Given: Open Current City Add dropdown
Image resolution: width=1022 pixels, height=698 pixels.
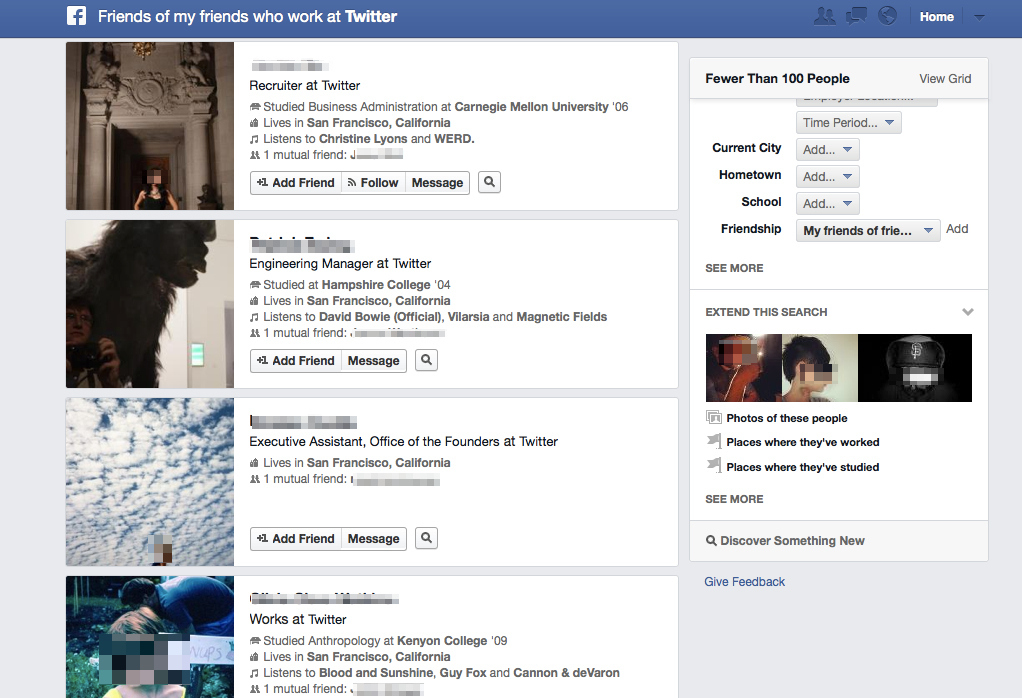Looking at the screenshot, I should tap(828, 150).
